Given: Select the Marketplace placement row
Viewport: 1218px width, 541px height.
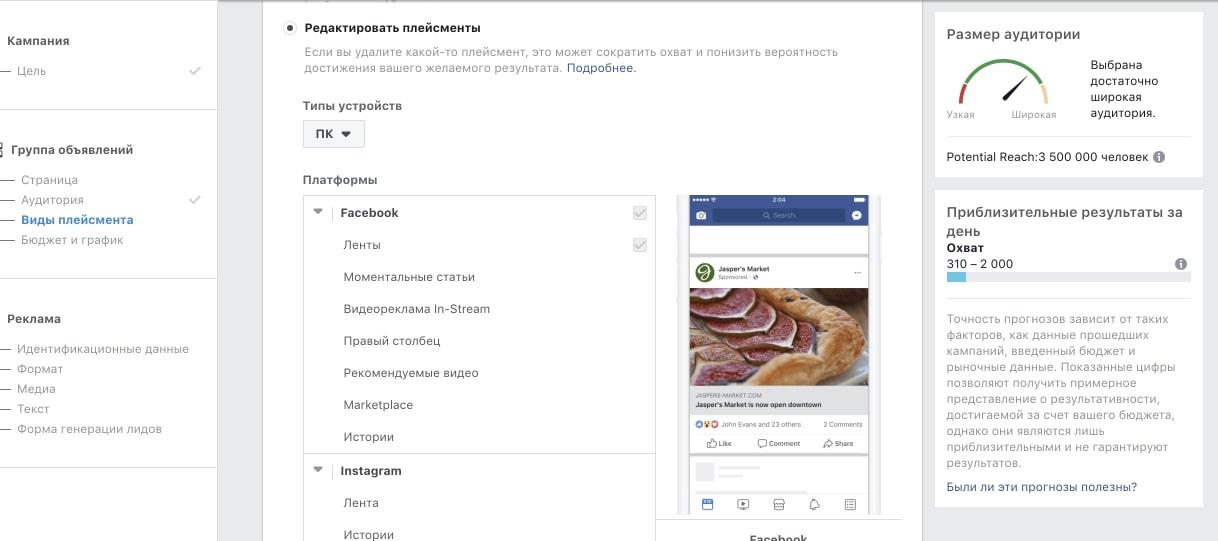Looking at the screenshot, I should (x=479, y=405).
